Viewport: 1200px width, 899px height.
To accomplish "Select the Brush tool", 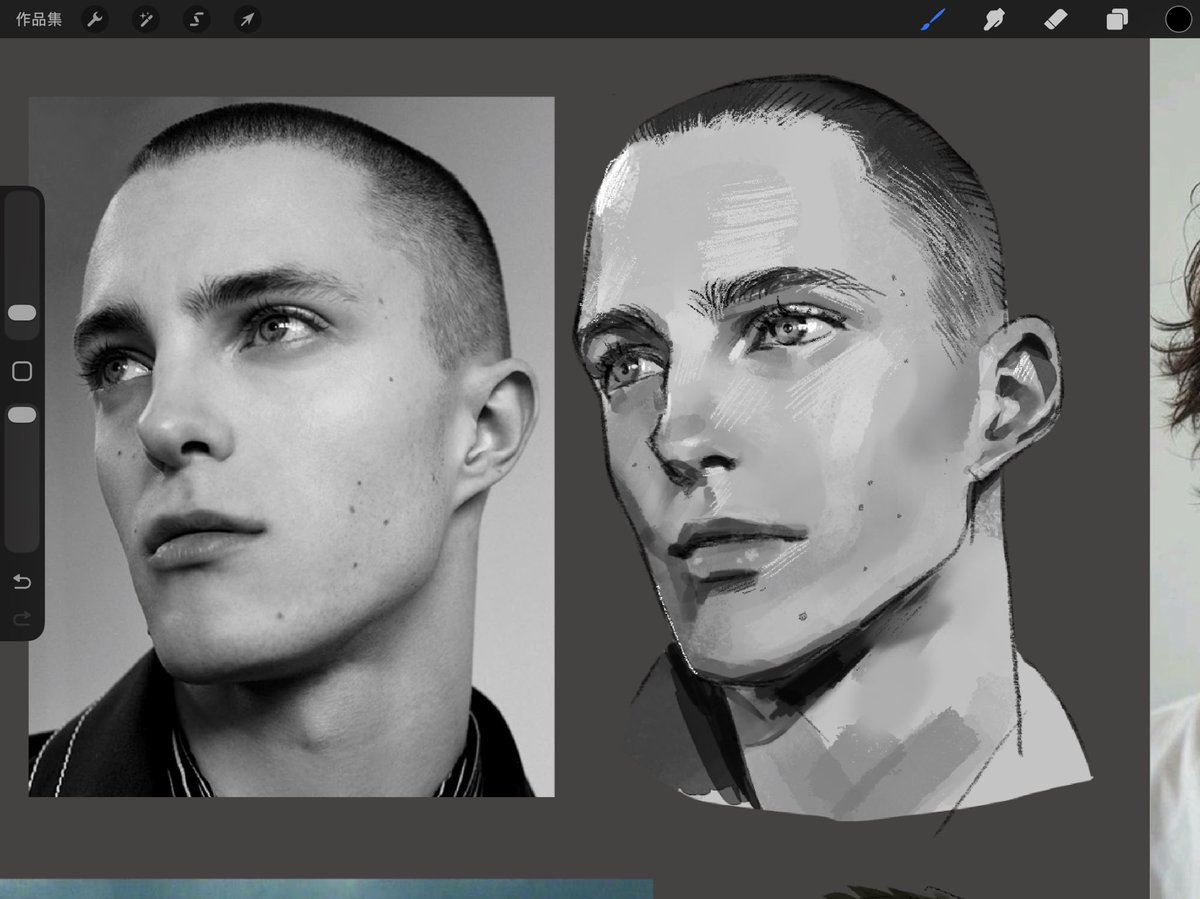I will point(932,19).
